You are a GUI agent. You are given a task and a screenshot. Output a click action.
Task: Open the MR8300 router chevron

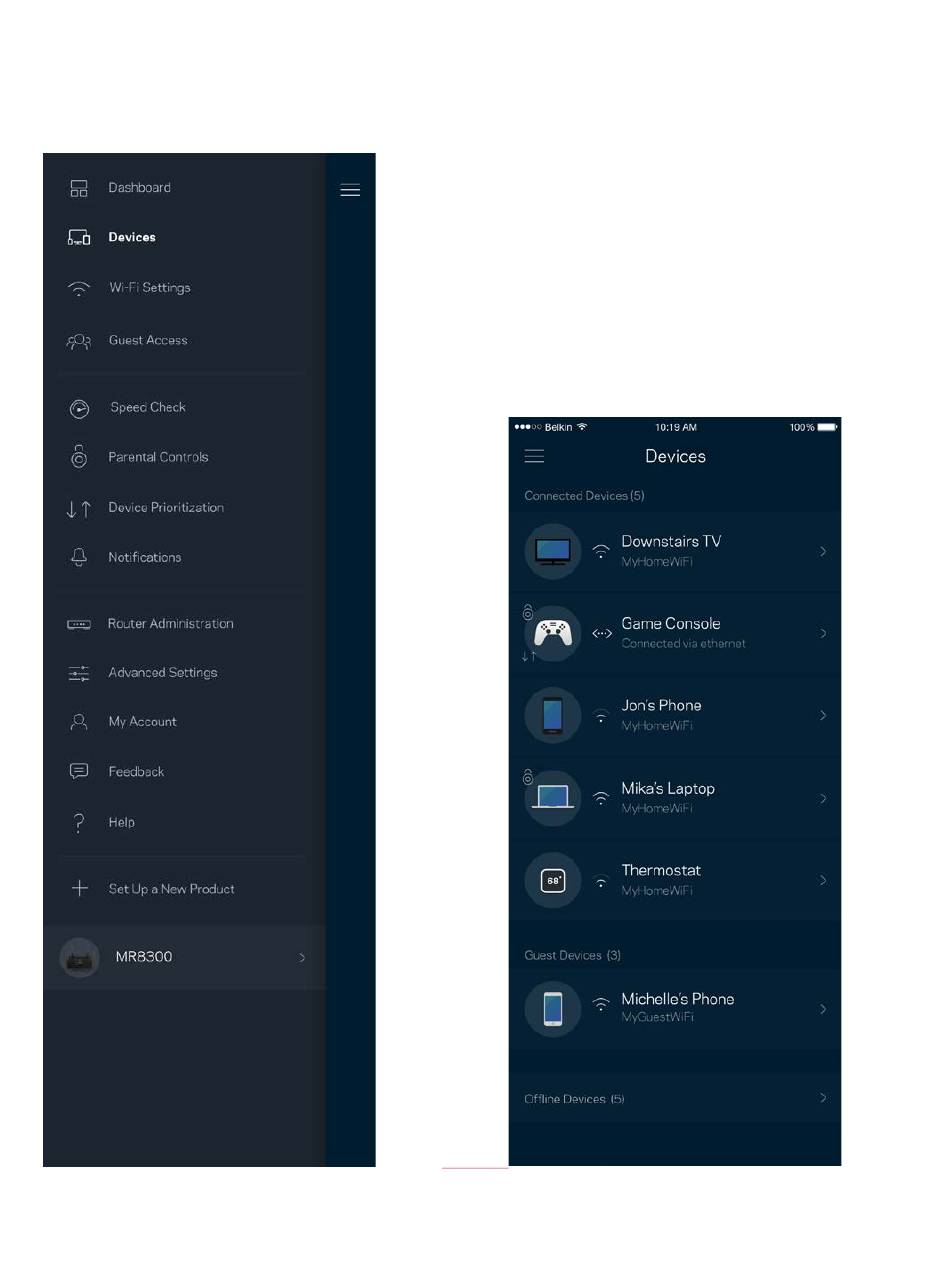(302, 958)
